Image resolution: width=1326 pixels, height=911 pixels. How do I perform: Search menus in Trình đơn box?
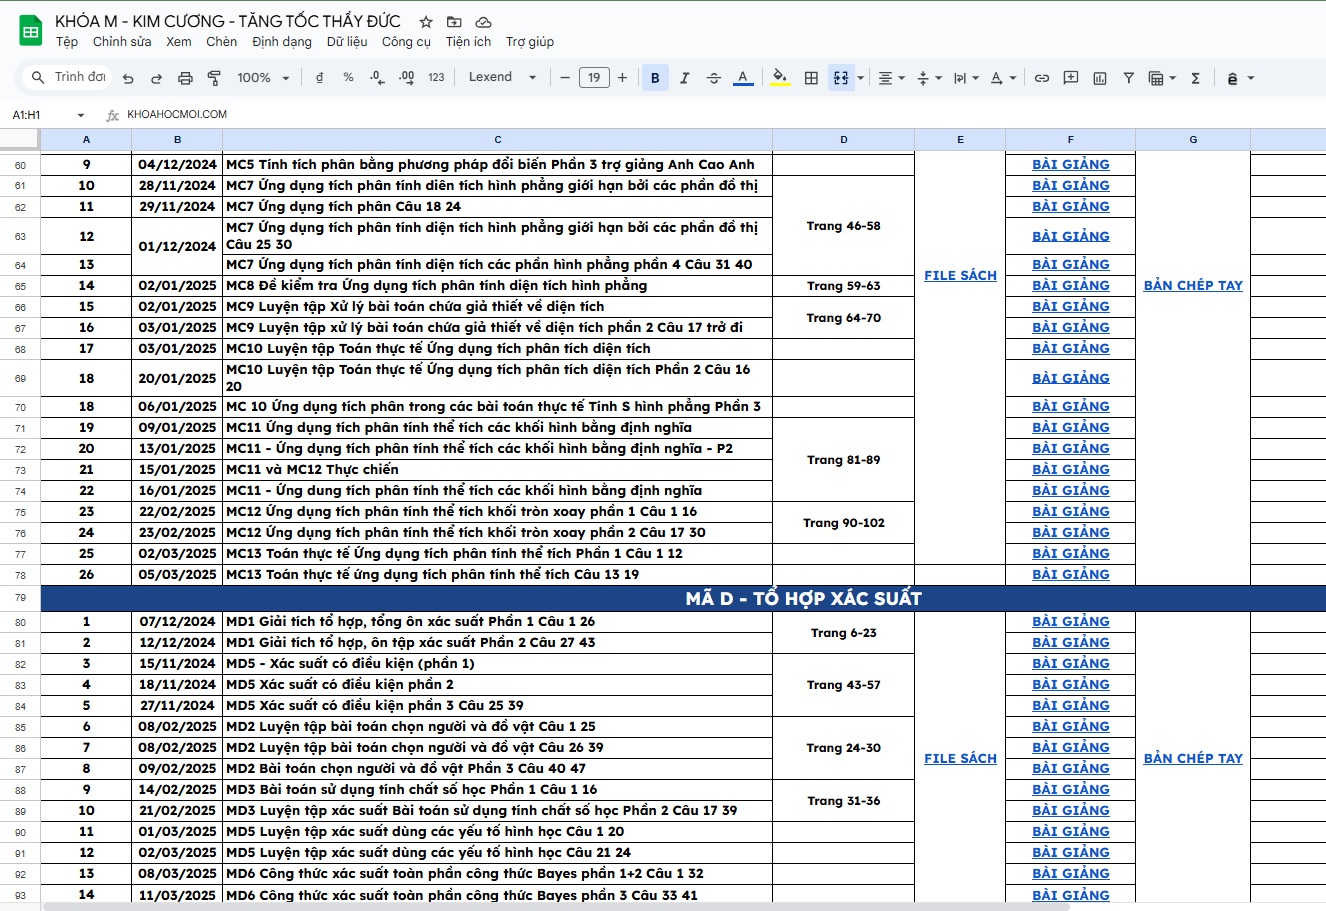point(69,77)
